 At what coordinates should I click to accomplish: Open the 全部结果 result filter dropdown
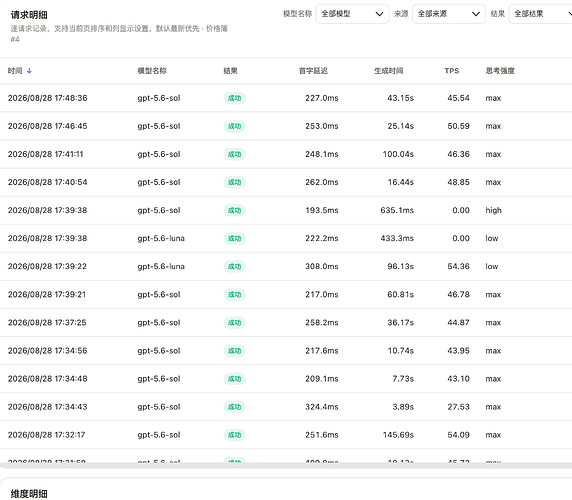click(541, 14)
